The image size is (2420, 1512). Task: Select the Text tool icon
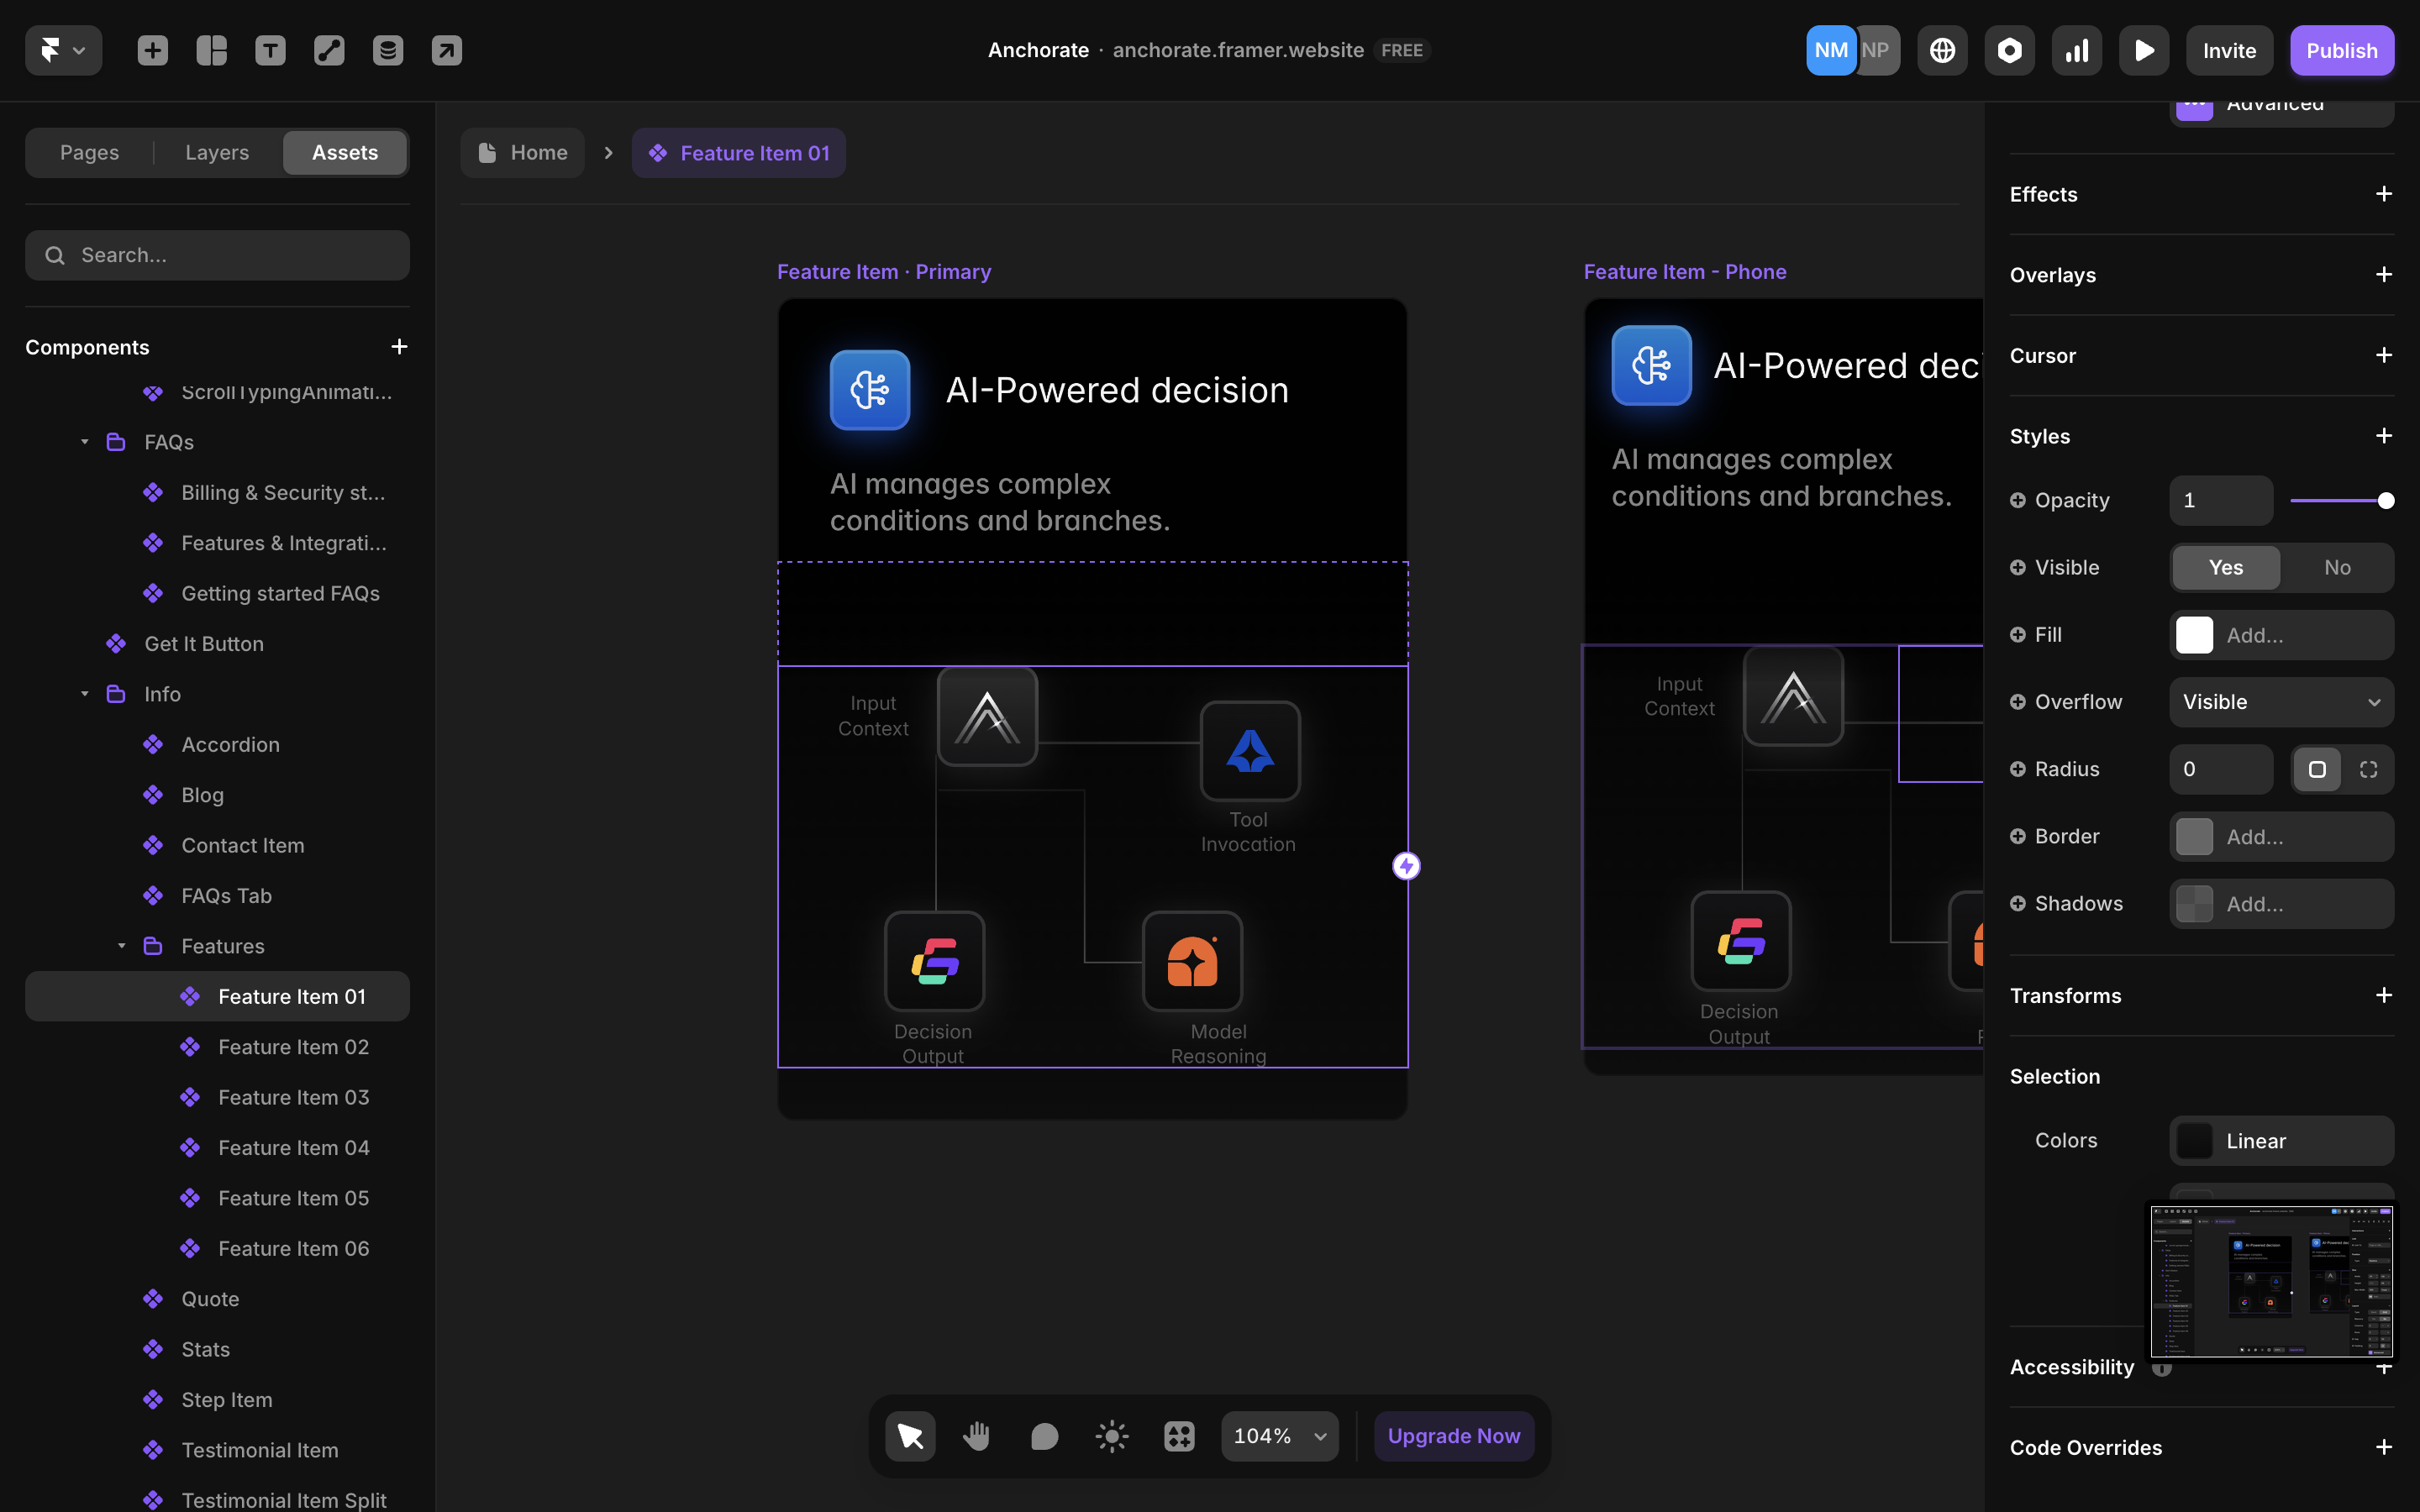click(270, 50)
